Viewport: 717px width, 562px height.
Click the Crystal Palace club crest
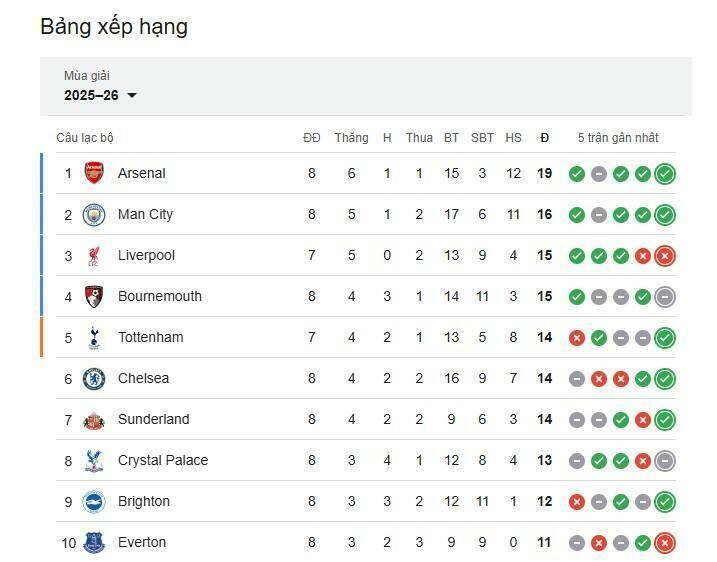point(94,460)
